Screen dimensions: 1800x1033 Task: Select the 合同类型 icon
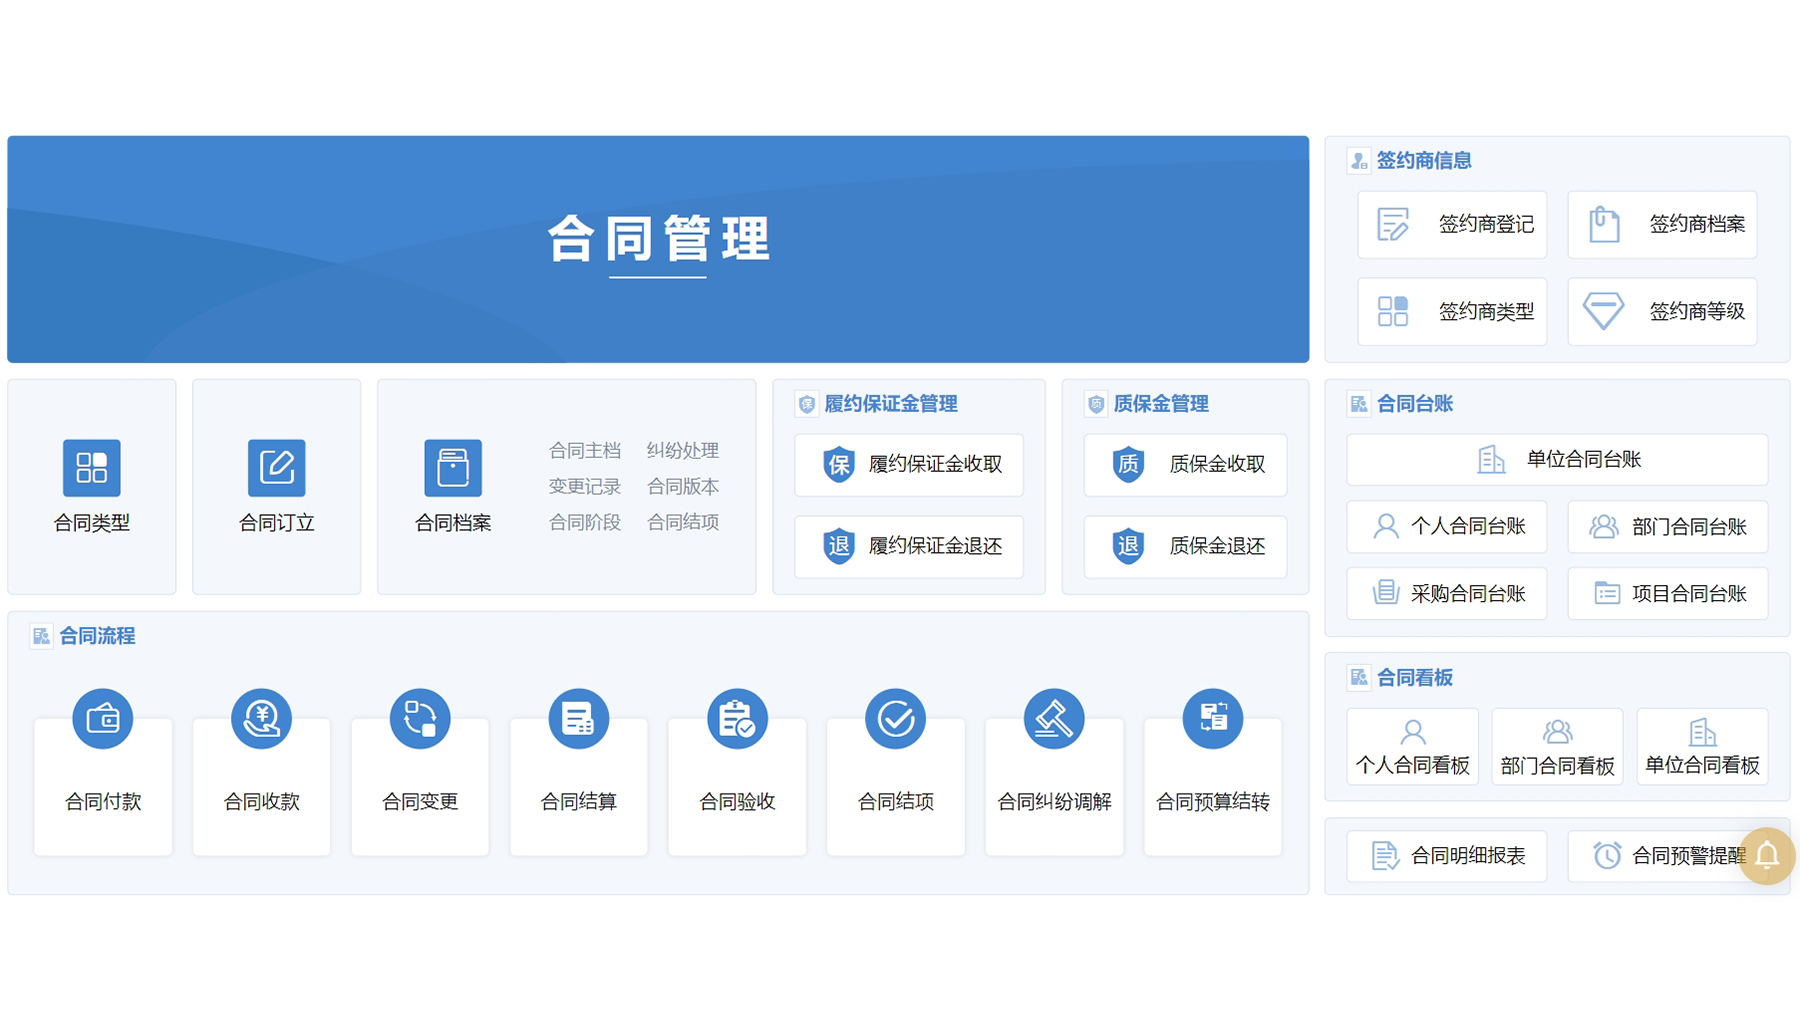click(x=91, y=467)
